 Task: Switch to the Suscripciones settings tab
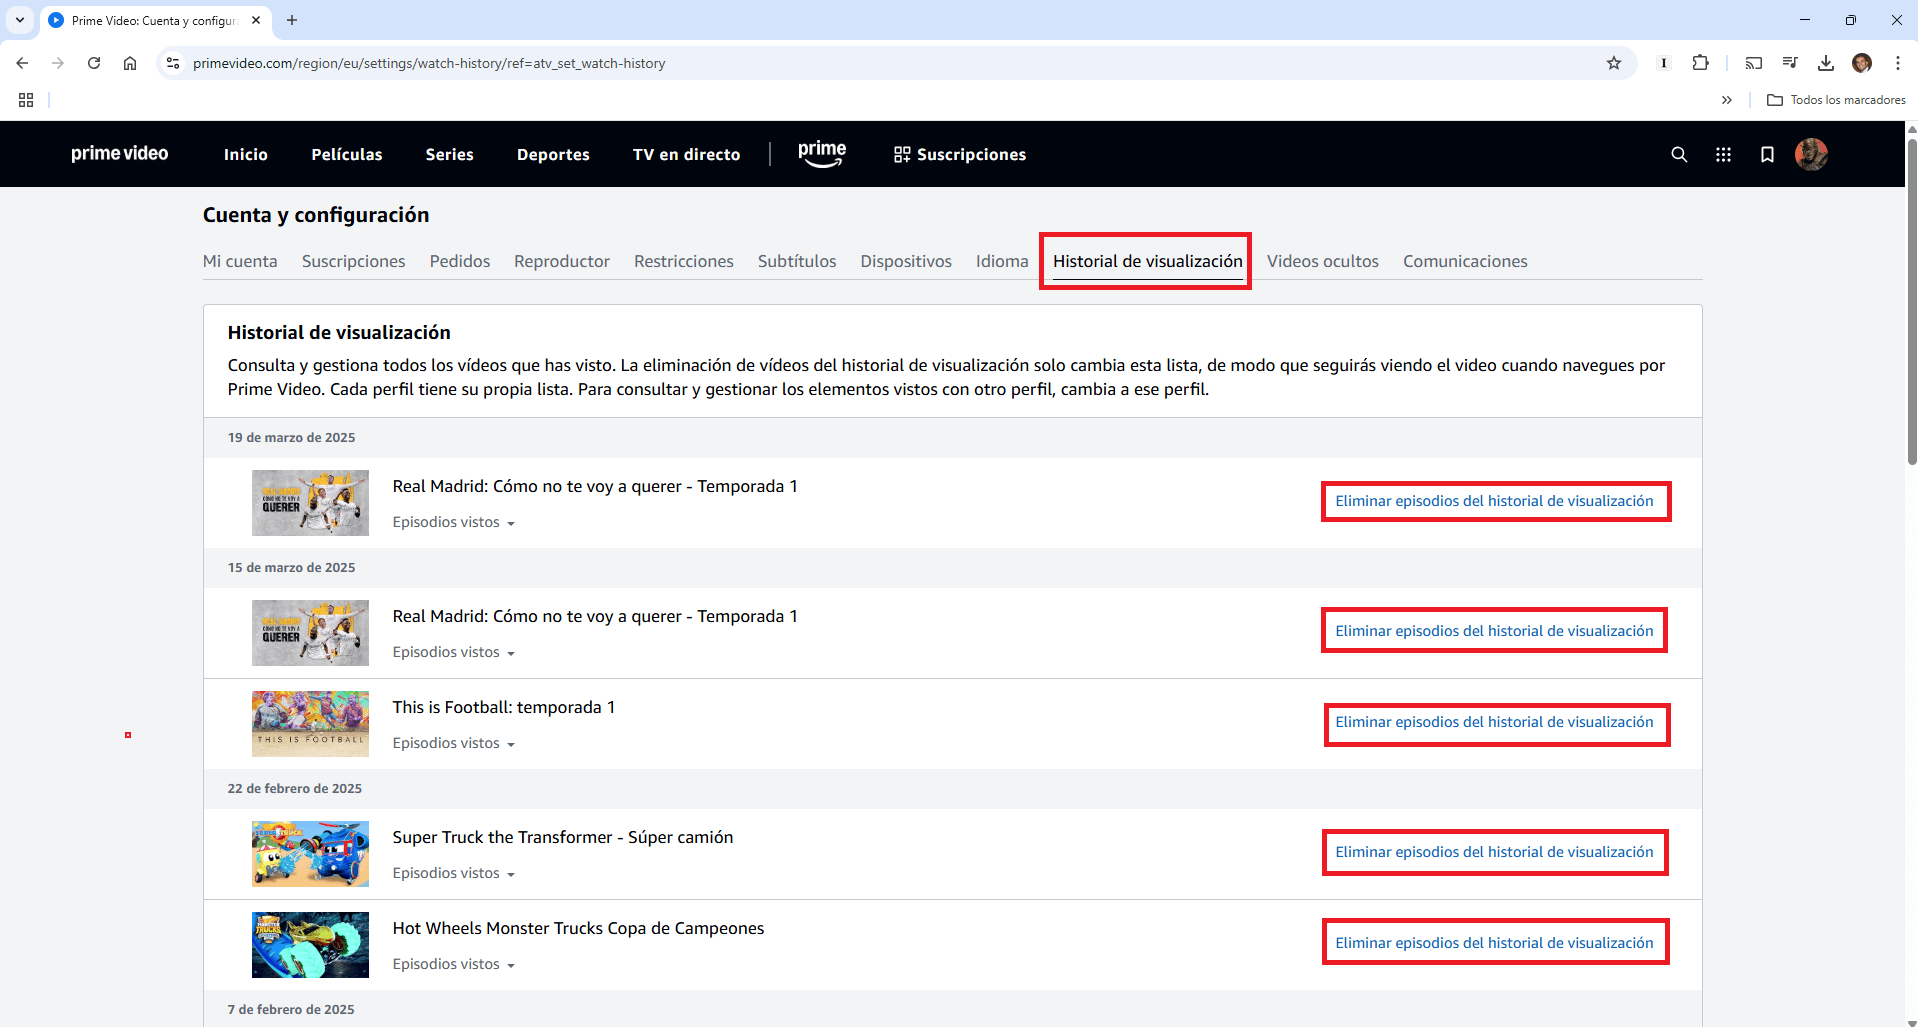pyautogui.click(x=354, y=261)
